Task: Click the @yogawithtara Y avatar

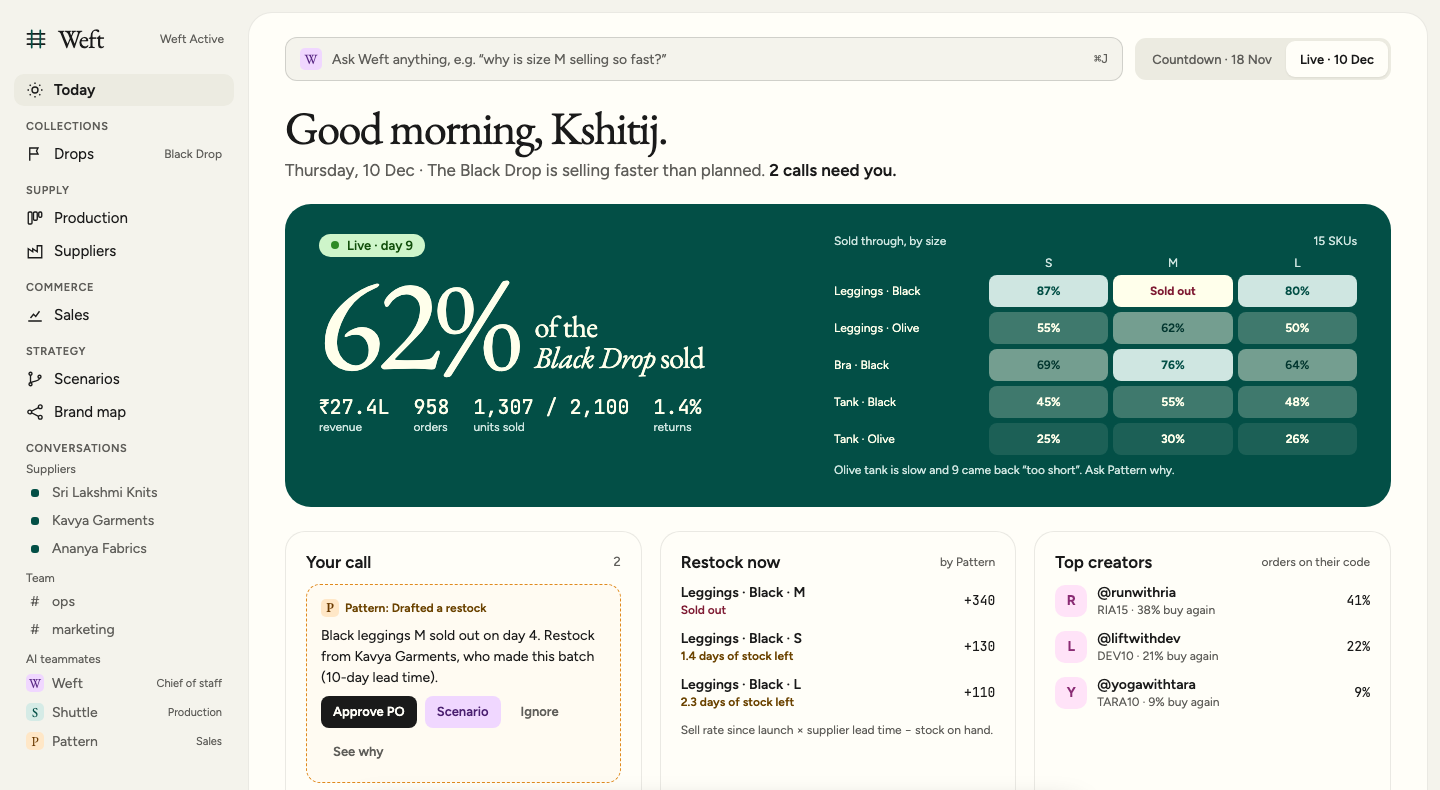Action: pos(1071,693)
